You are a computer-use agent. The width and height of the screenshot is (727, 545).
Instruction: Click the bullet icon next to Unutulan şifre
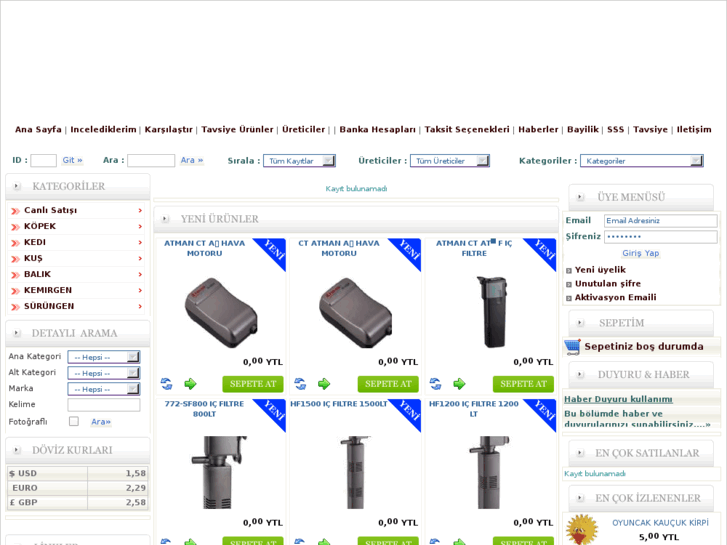569,284
